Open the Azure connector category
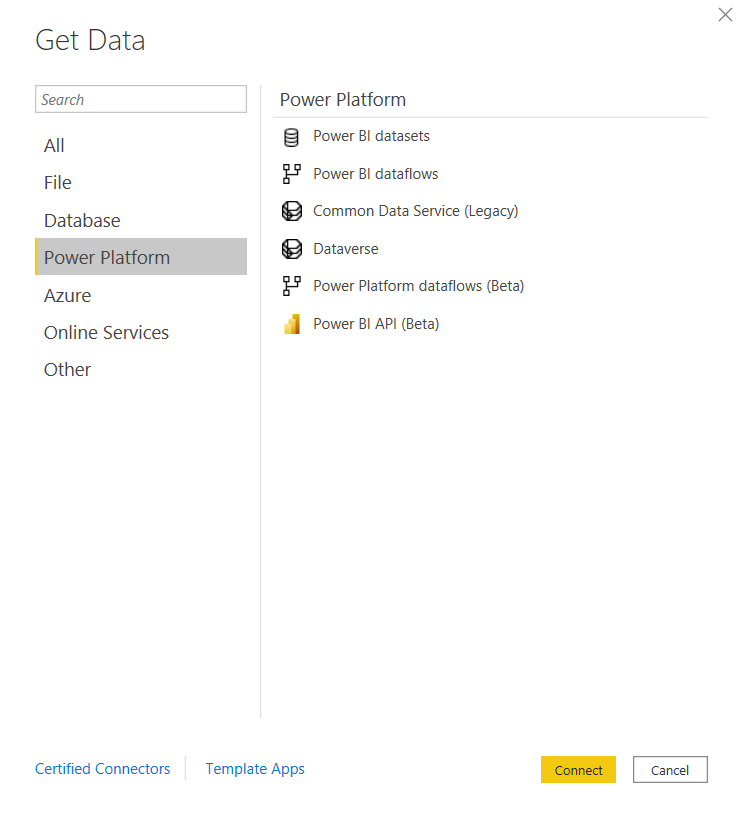The height and width of the screenshot is (821, 743). [x=67, y=295]
